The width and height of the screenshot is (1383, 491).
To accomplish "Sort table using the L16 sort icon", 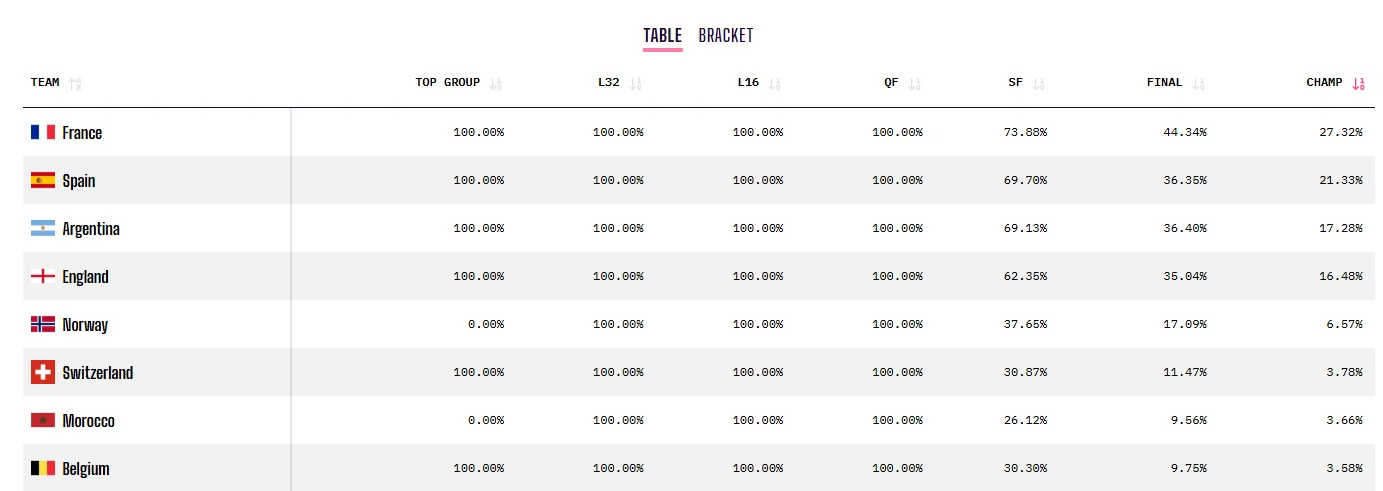I will (775, 84).
